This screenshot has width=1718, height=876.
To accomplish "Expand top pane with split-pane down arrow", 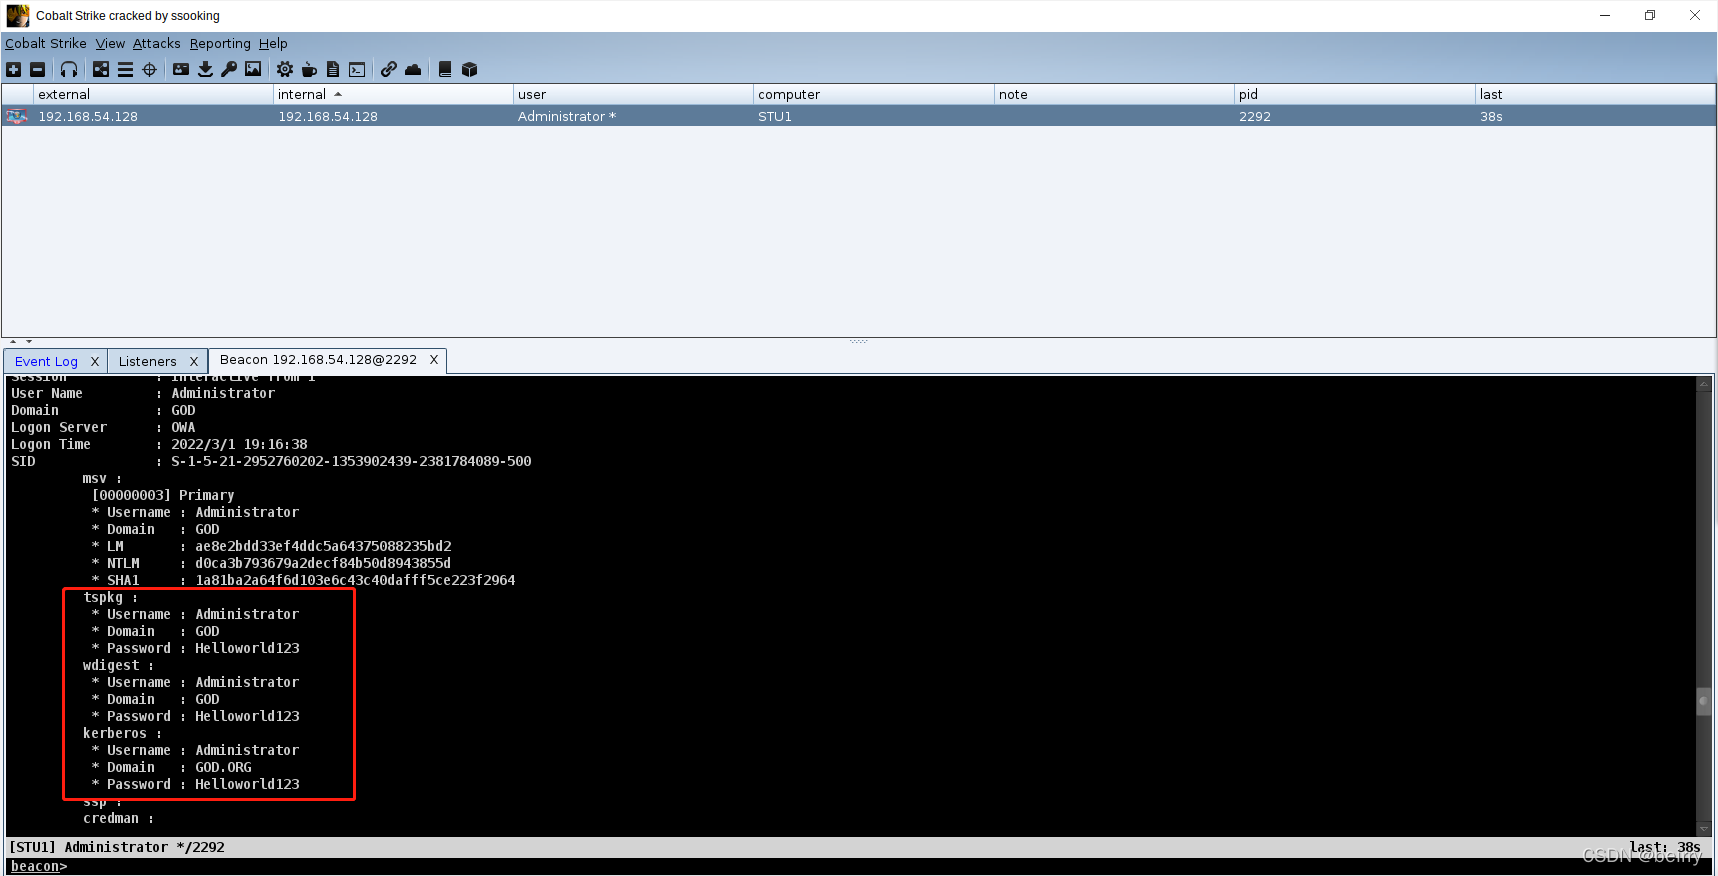I will (x=29, y=342).
